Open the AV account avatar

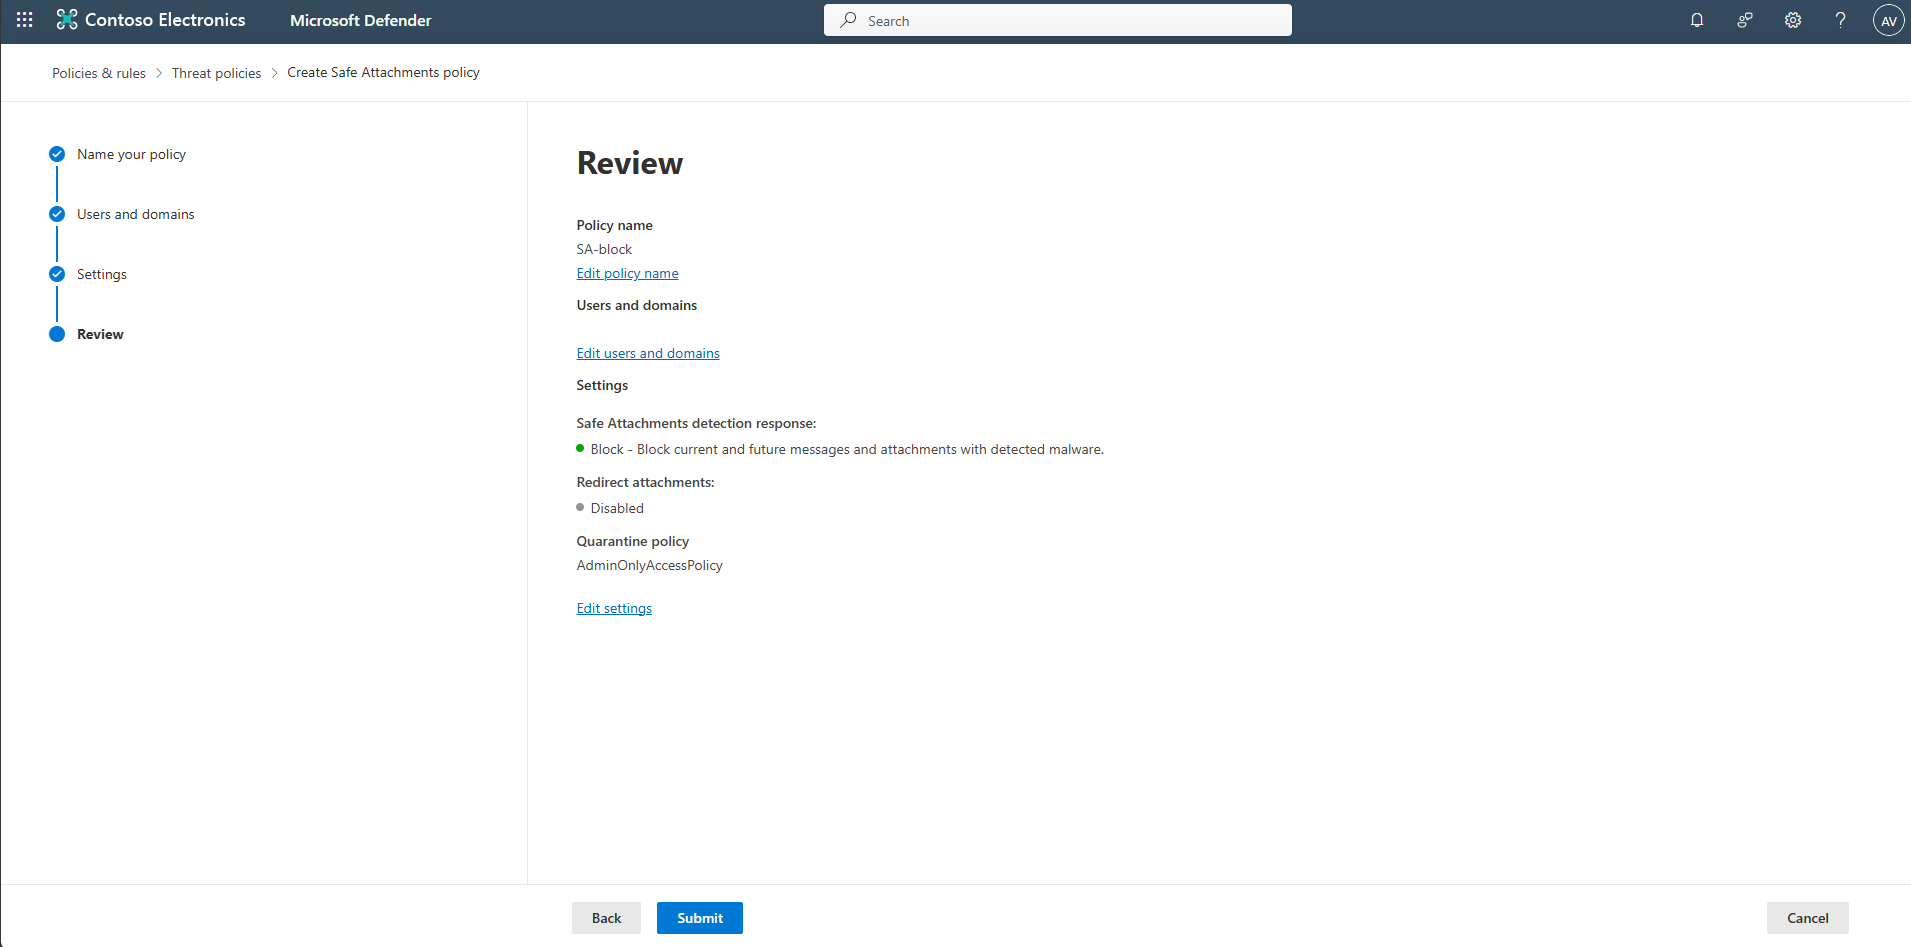[x=1889, y=20]
